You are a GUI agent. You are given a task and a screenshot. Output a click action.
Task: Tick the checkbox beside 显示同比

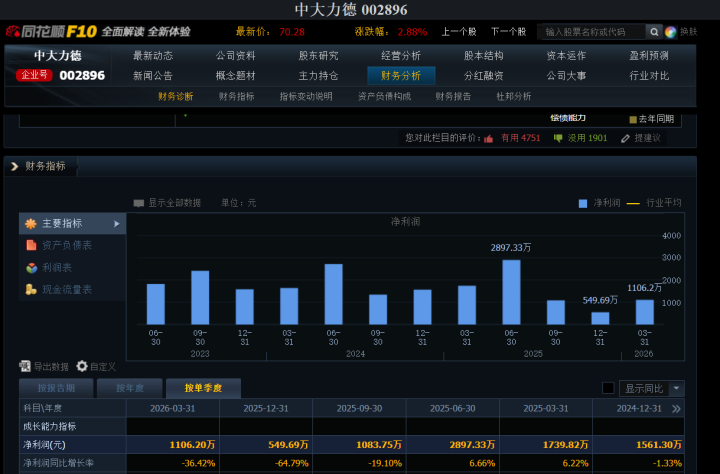pyautogui.click(x=608, y=388)
